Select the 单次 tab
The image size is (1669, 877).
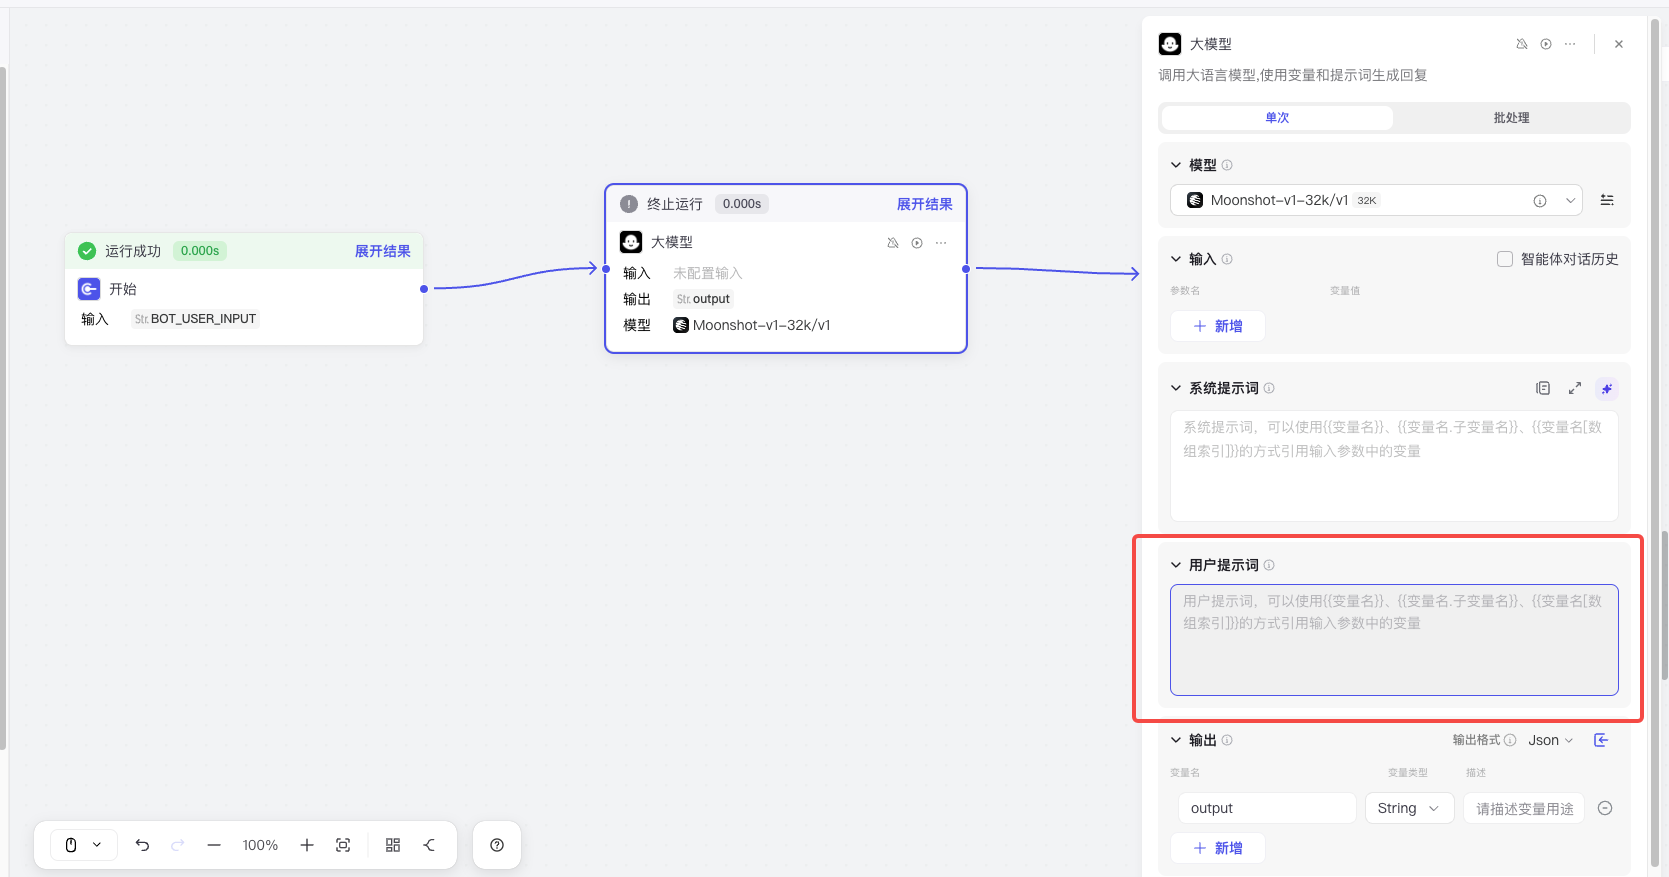[1277, 118]
